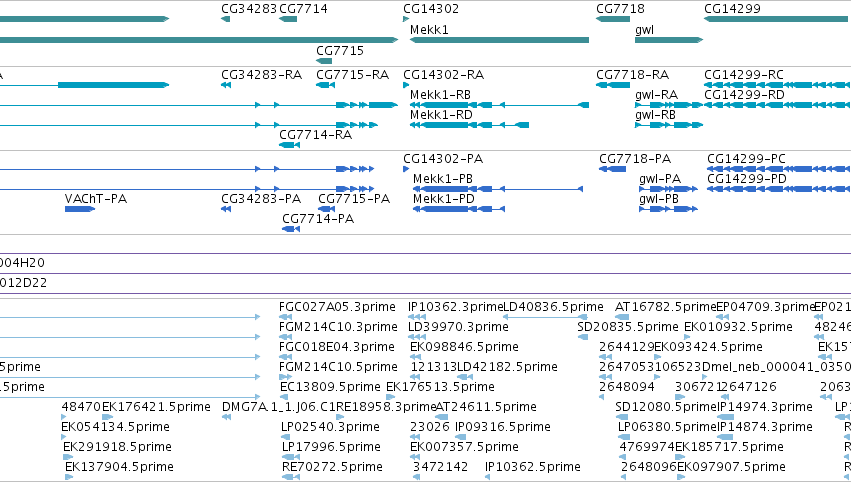Viewport: 851px width, 482px height.
Task: Click the FGM214C10.5prime EST label
Action: click(338, 367)
